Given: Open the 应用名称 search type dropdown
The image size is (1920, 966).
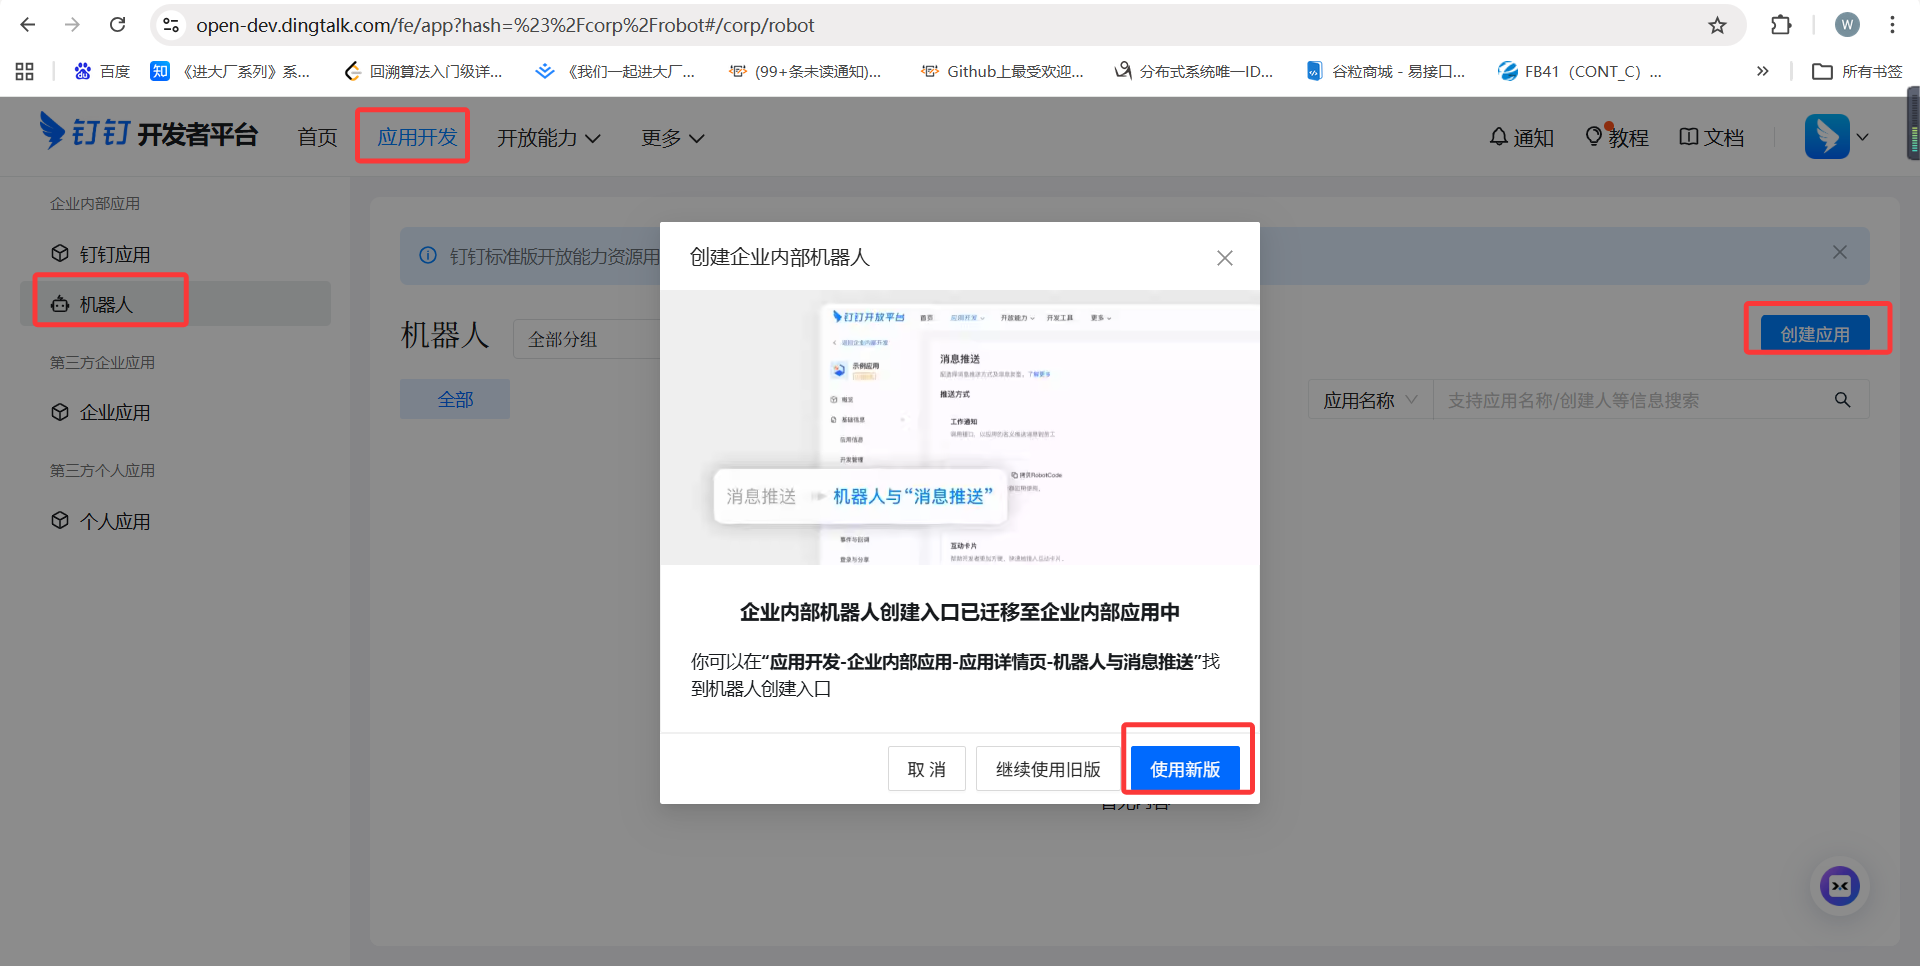Looking at the screenshot, I should 1370,400.
